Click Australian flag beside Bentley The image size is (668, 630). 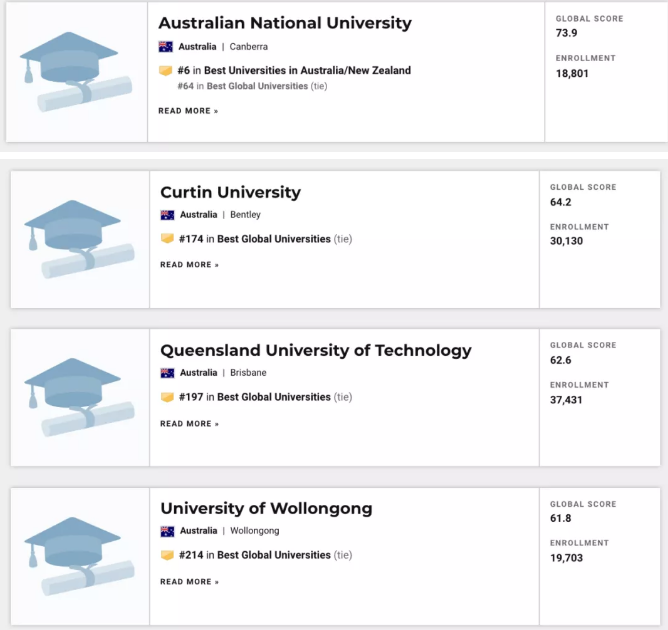point(168,215)
